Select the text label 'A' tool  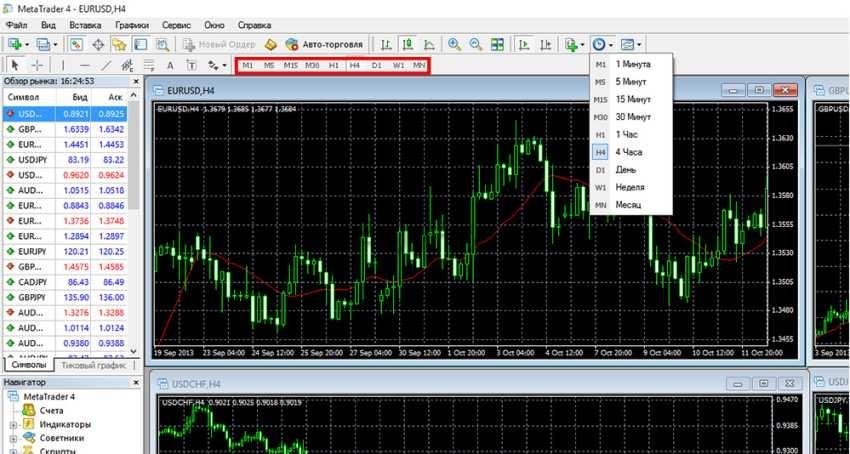pyautogui.click(x=170, y=65)
